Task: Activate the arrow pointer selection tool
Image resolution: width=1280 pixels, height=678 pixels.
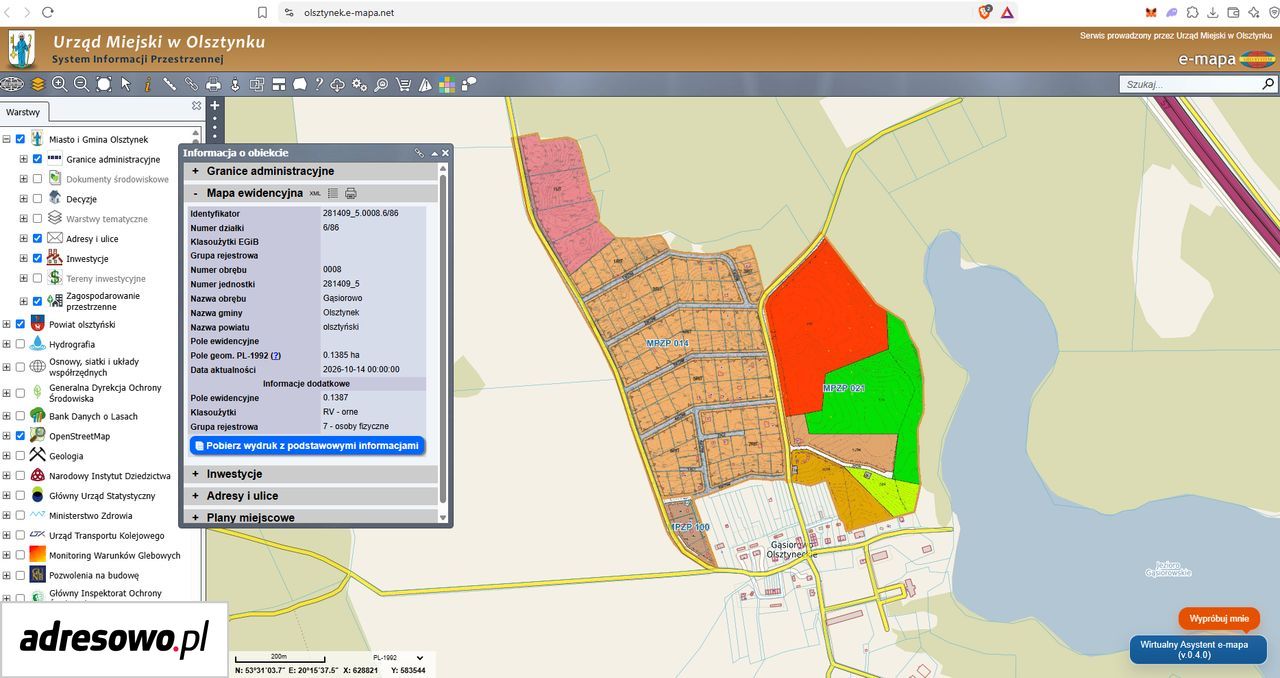Action: pos(126,84)
